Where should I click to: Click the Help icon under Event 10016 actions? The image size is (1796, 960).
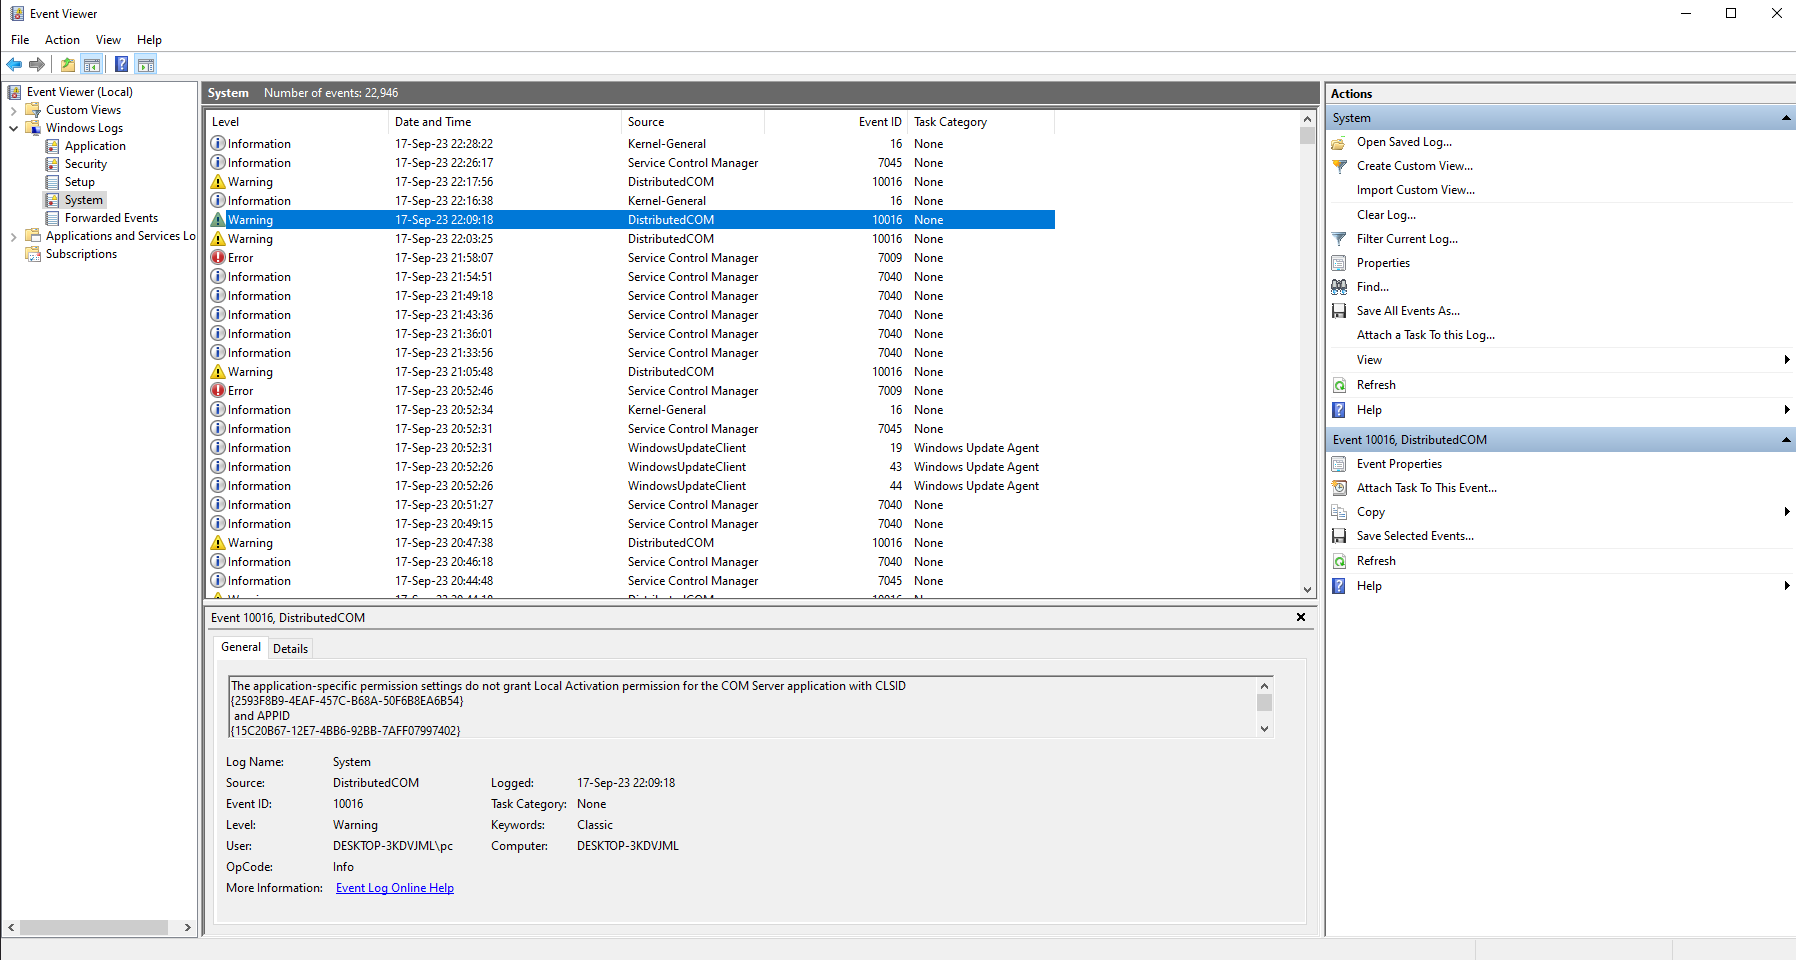point(1339,586)
